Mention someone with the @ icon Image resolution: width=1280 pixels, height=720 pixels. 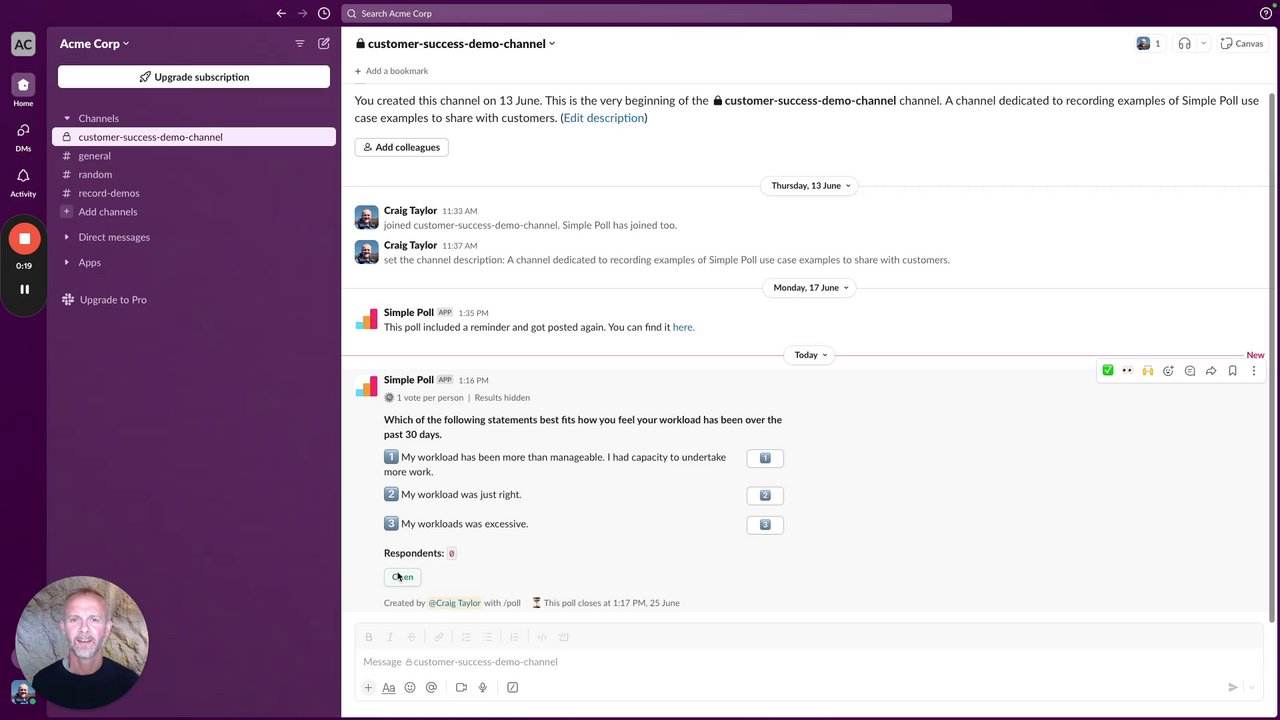point(431,687)
